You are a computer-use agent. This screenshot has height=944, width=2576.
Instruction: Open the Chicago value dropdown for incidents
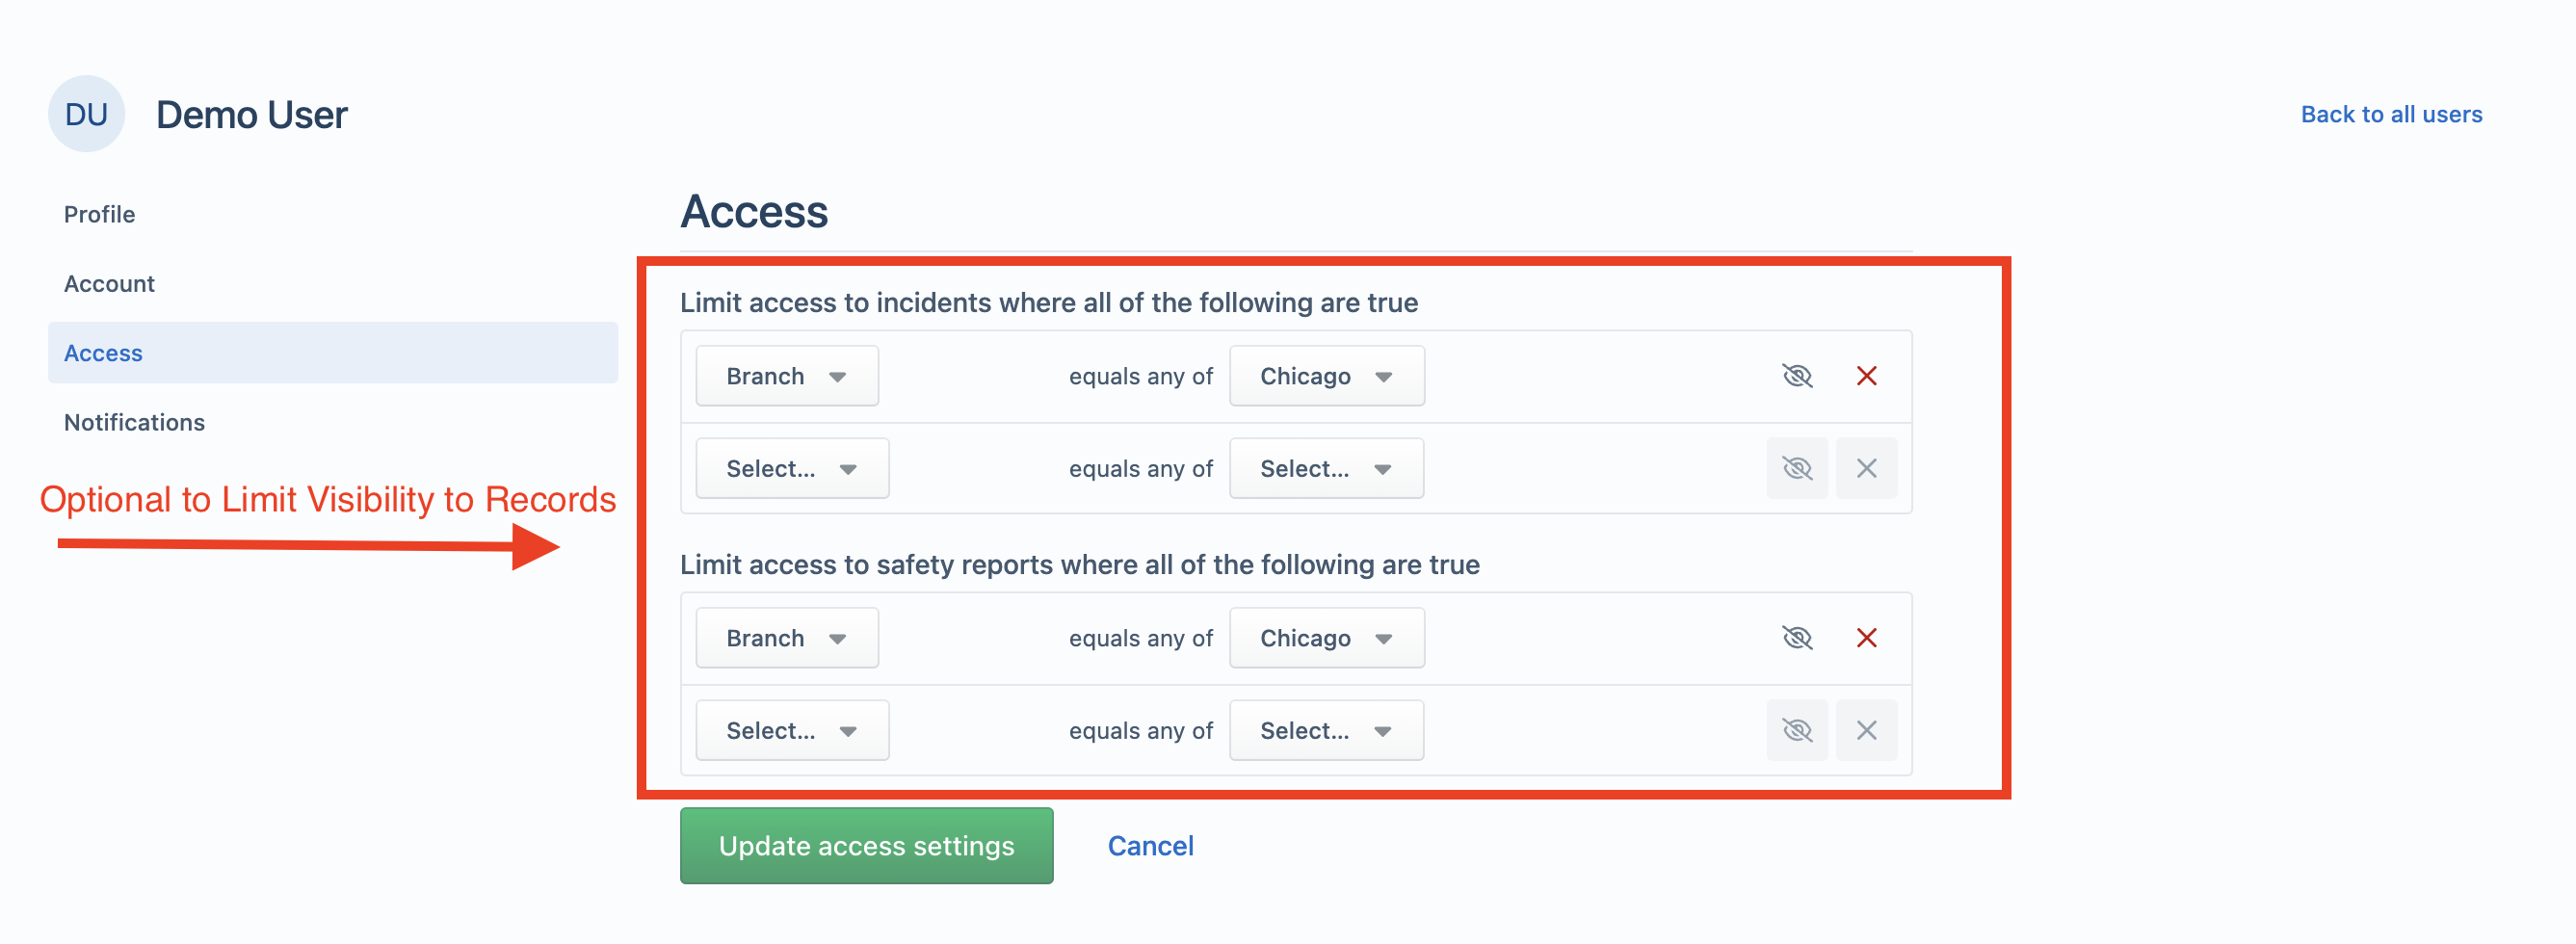[1326, 376]
